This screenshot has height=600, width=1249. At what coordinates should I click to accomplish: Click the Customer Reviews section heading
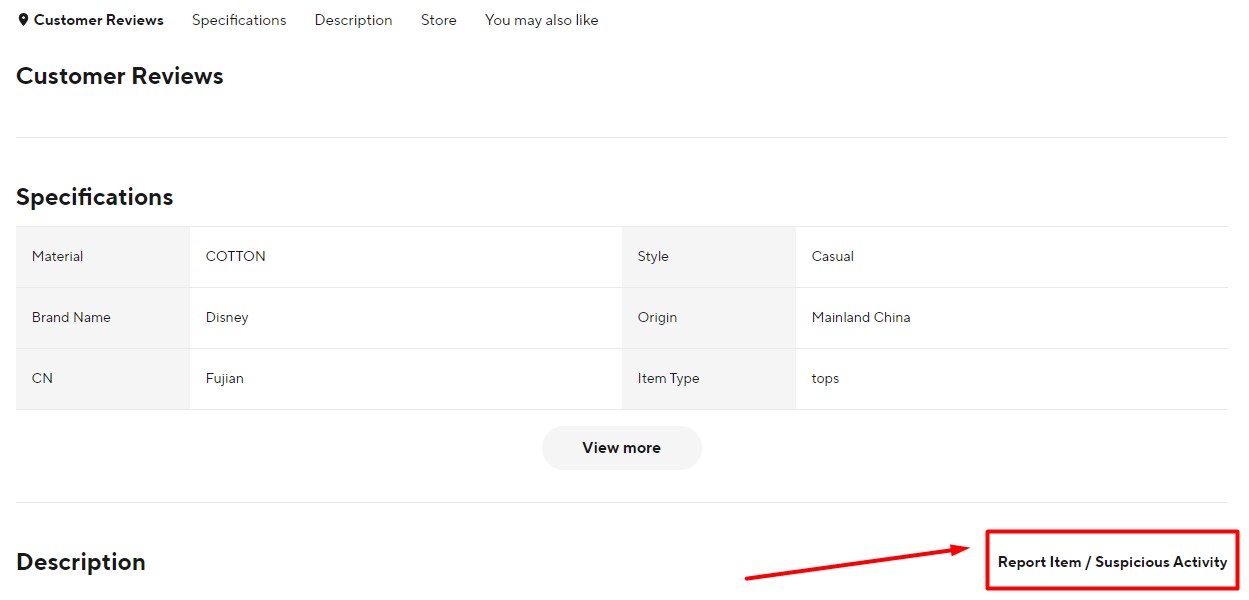(x=119, y=75)
